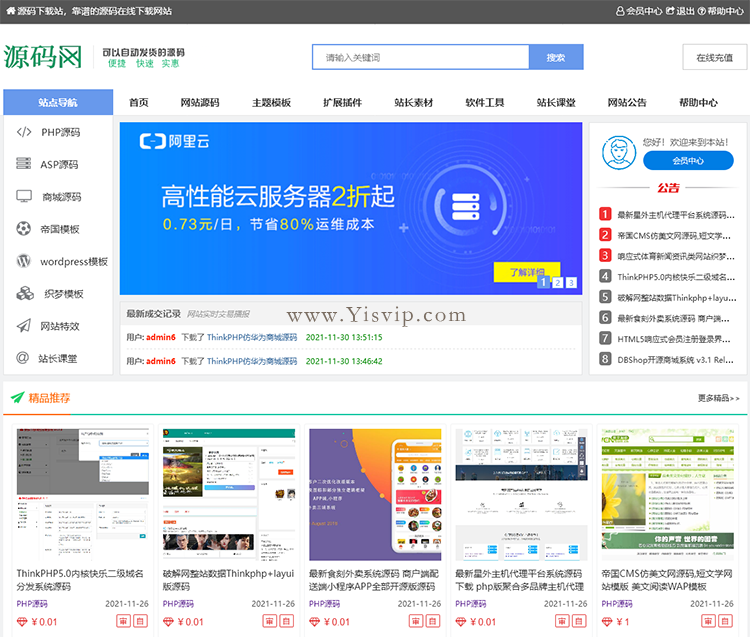The width and height of the screenshot is (750, 637).
Task: Click the 在线充值 button
Action: point(715,57)
